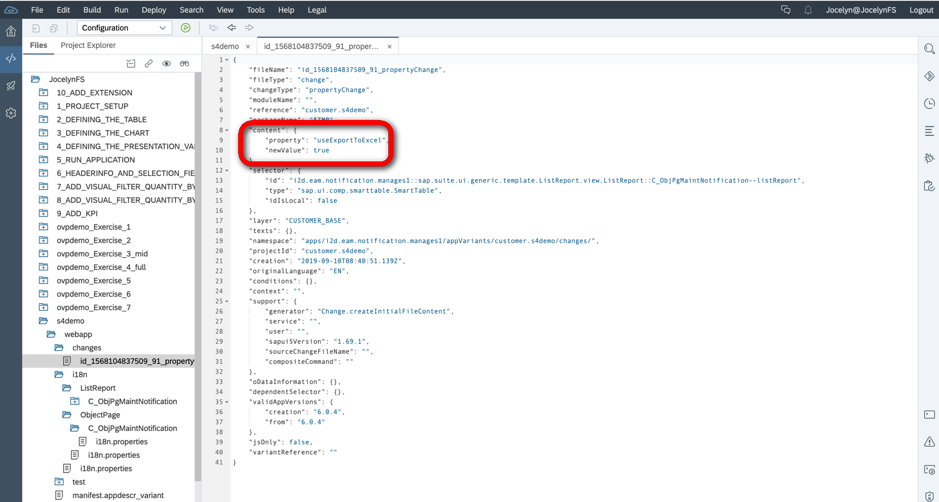Select the ObjectPage folder
The height and width of the screenshot is (502, 939).
(100, 415)
